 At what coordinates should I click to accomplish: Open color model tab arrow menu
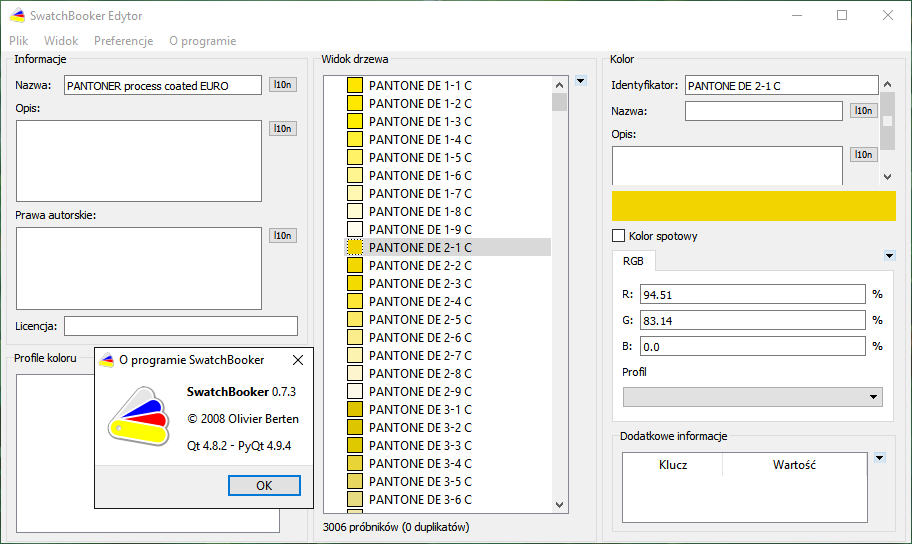[x=889, y=255]
